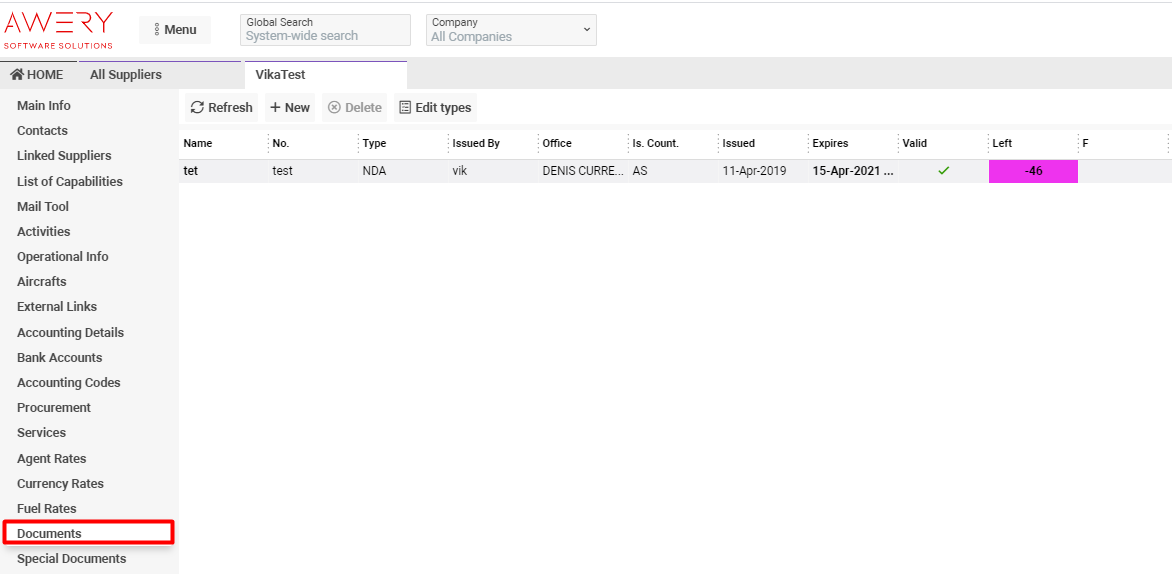This screenshot has width=1172, height=574.
Task: Click the AWERY logo
Action: pos(58,30)
